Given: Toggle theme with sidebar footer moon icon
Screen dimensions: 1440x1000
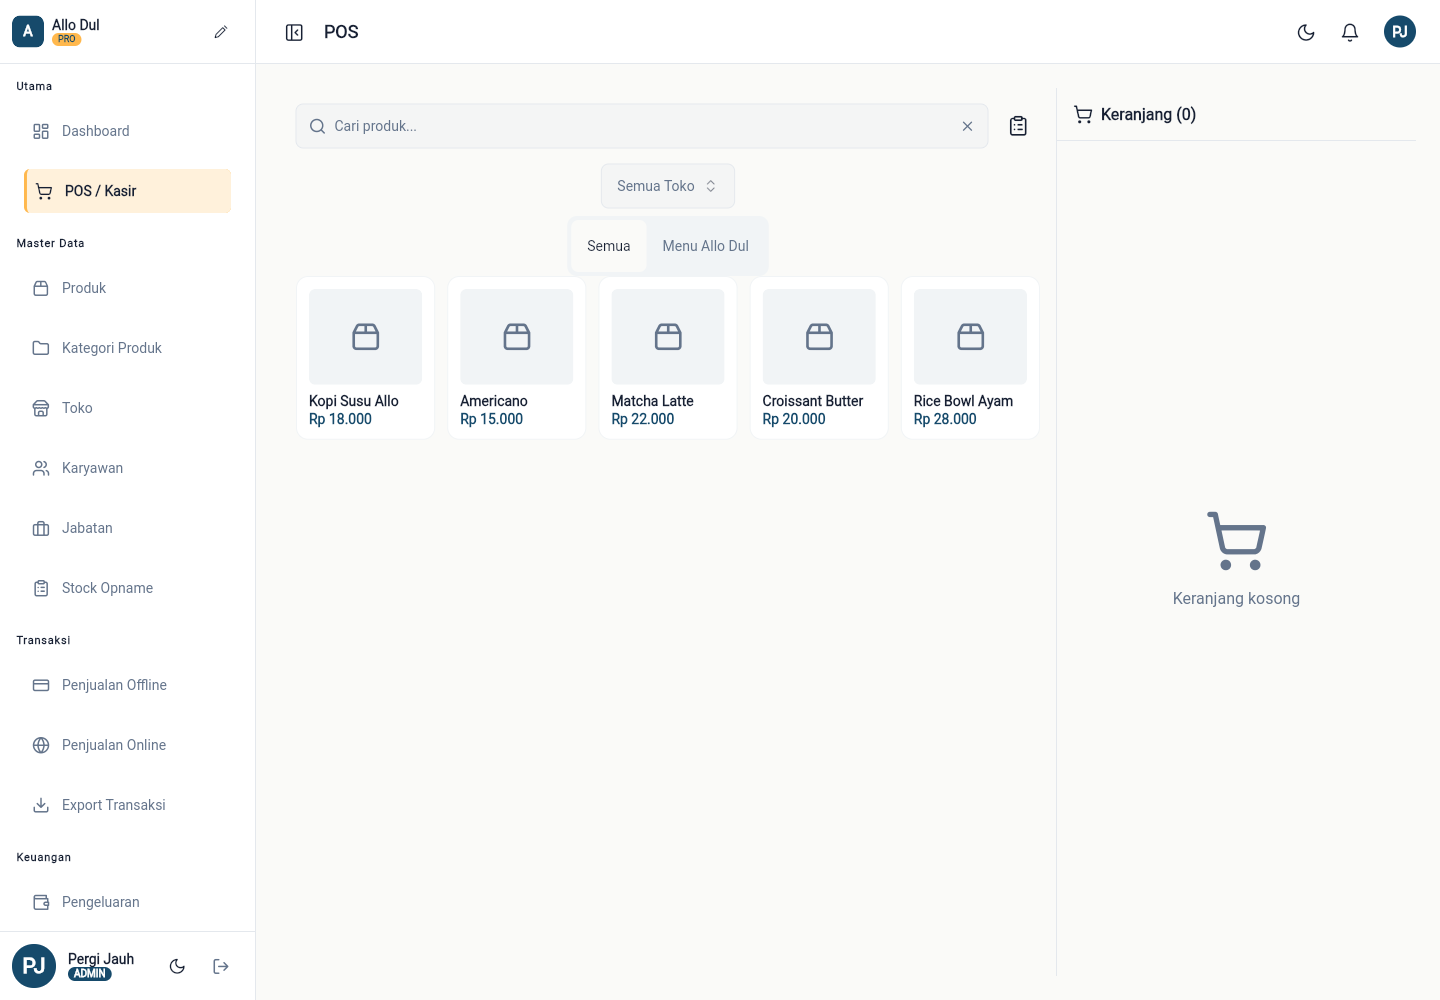Looking at the screenshot, I should click(x=177, y=966).
